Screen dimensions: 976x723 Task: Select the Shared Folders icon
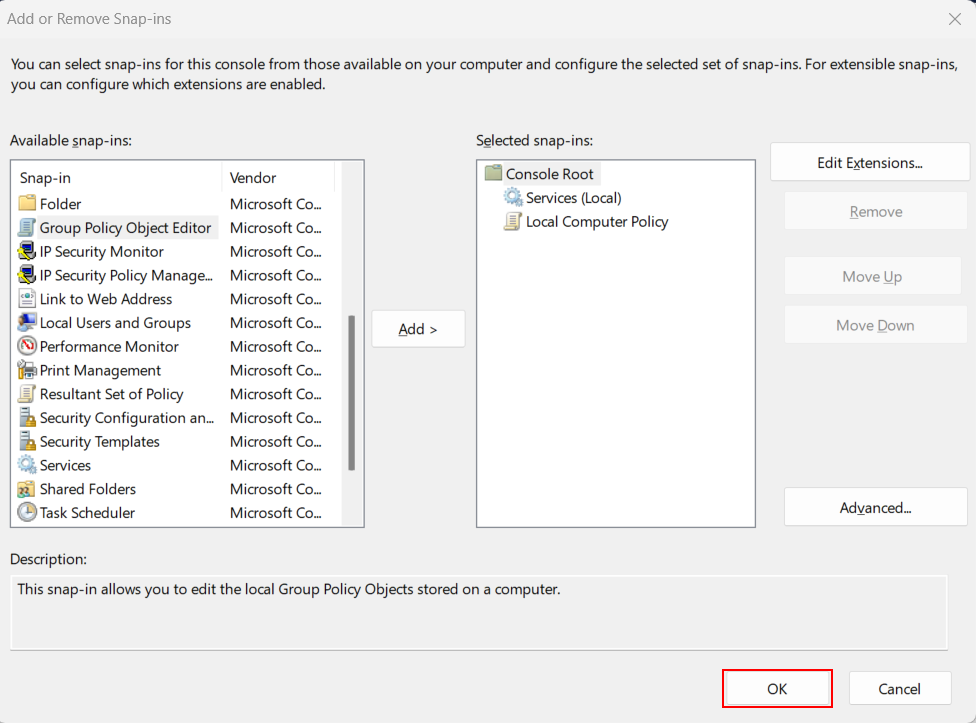point(27,489)
